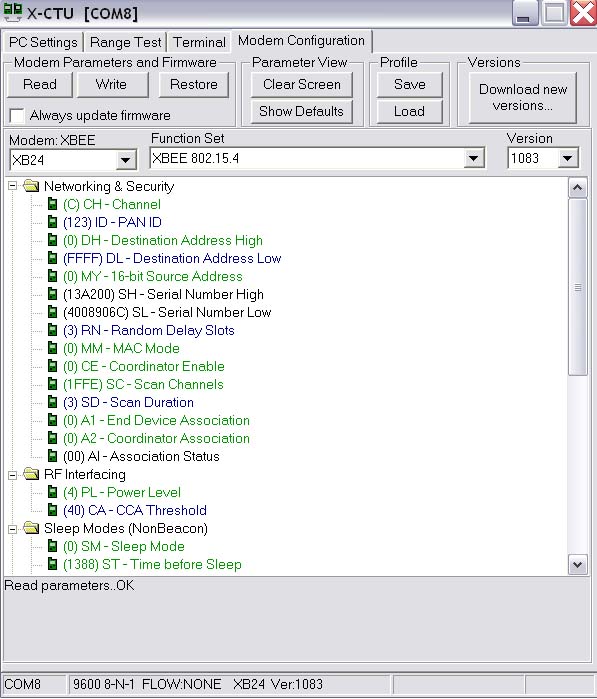
Task: Select the Modem Configuration tab
Action: click(301, 41)
